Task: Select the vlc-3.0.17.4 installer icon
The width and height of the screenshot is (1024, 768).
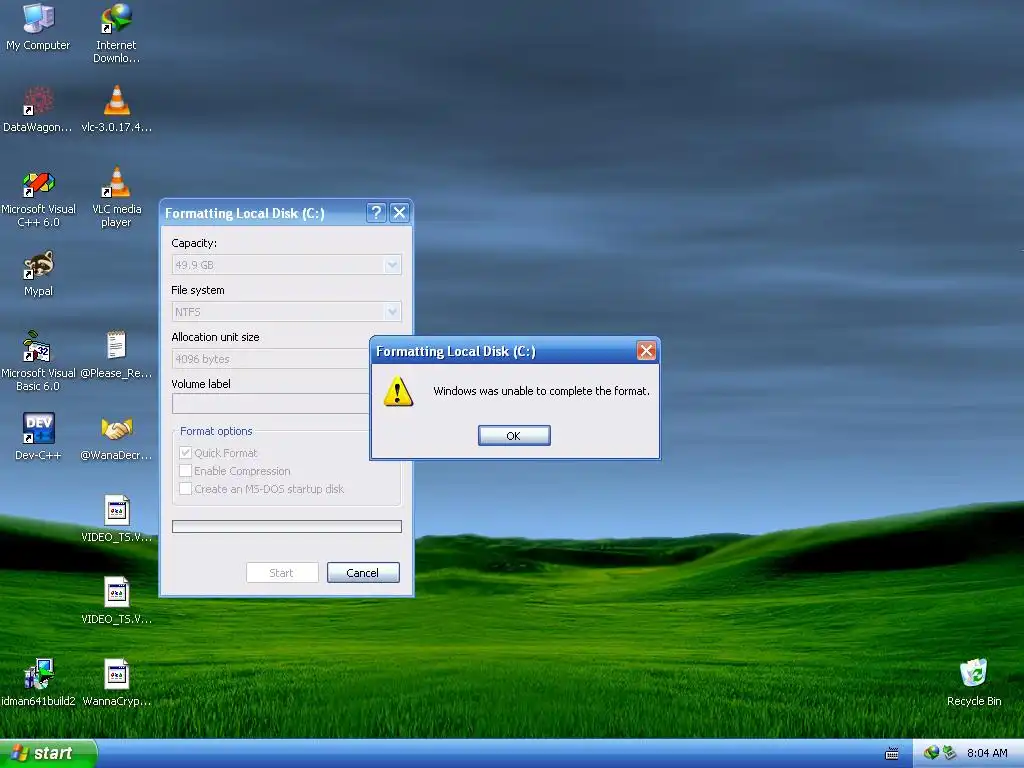Action: tap(116, 108)
